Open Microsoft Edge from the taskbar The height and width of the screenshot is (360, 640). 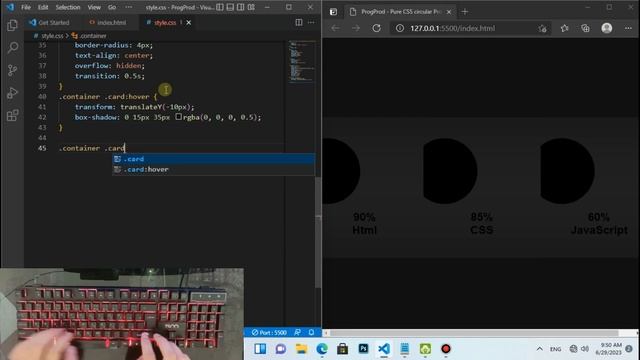(322, 349)
